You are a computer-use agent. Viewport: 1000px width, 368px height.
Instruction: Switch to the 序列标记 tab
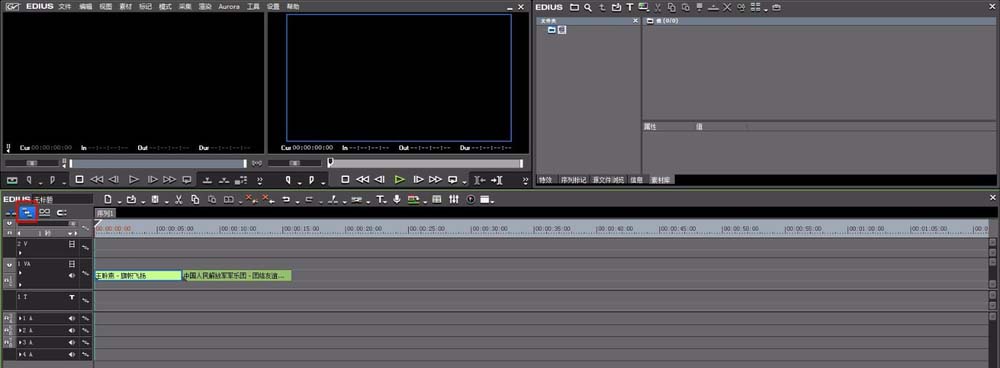(573, 180)
